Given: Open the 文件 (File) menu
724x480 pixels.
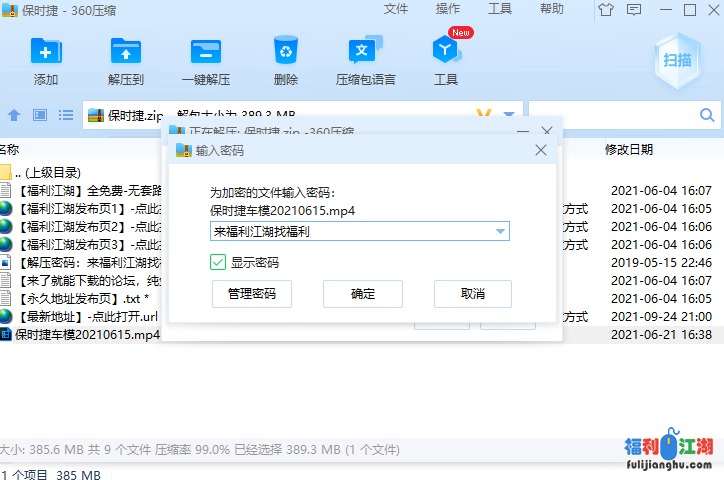Looking at the screenshot, I should point(396,9).
